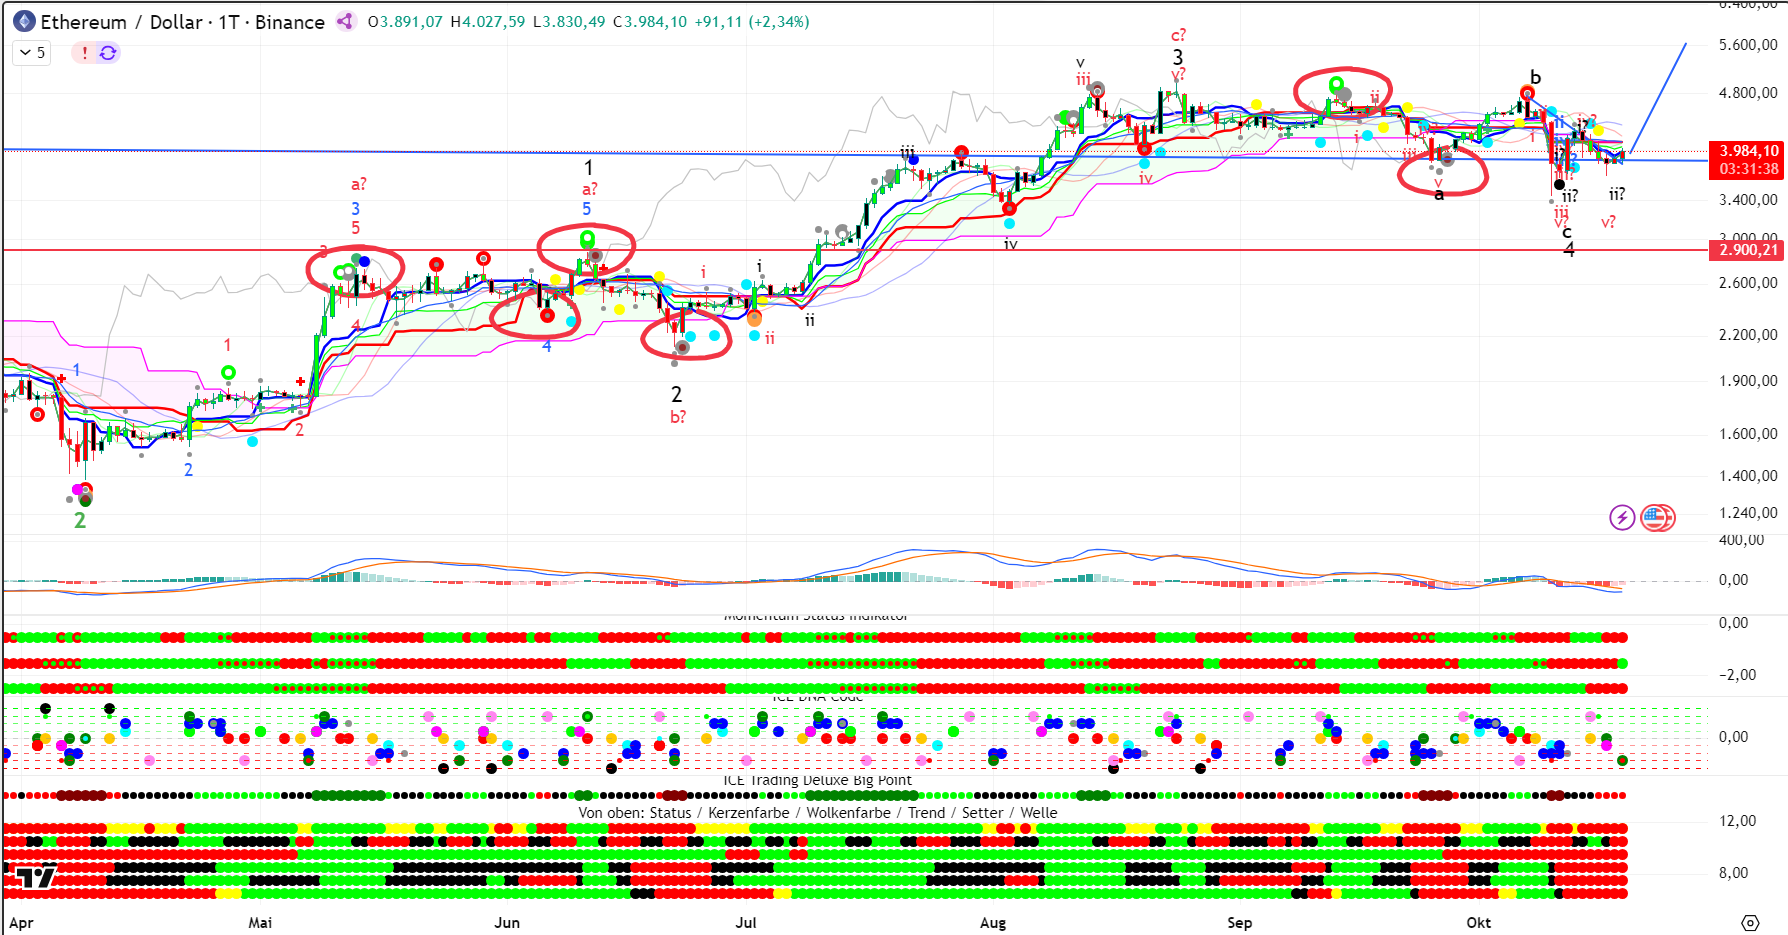The height and width of the screenshot is (935, 1788).
Task: Open chart settings via bottom-right gear icon
Action: (x=1750, y=922)
